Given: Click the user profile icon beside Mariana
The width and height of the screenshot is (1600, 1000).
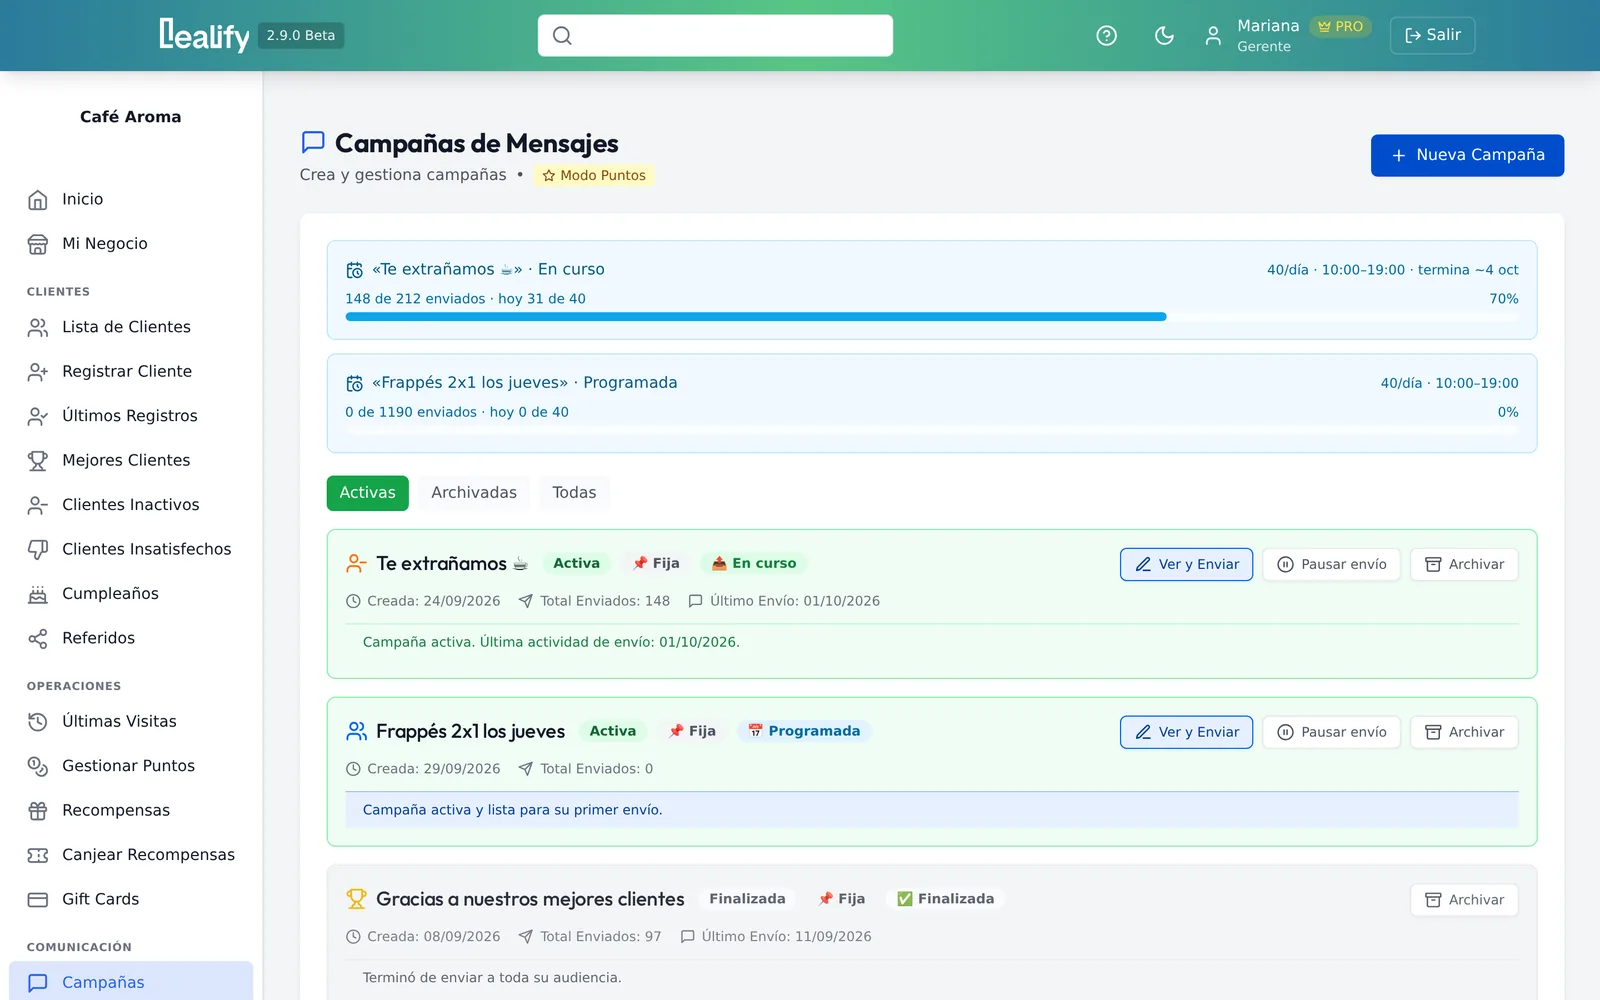Looking at the screenshot, I should [x=1213, y=36].
